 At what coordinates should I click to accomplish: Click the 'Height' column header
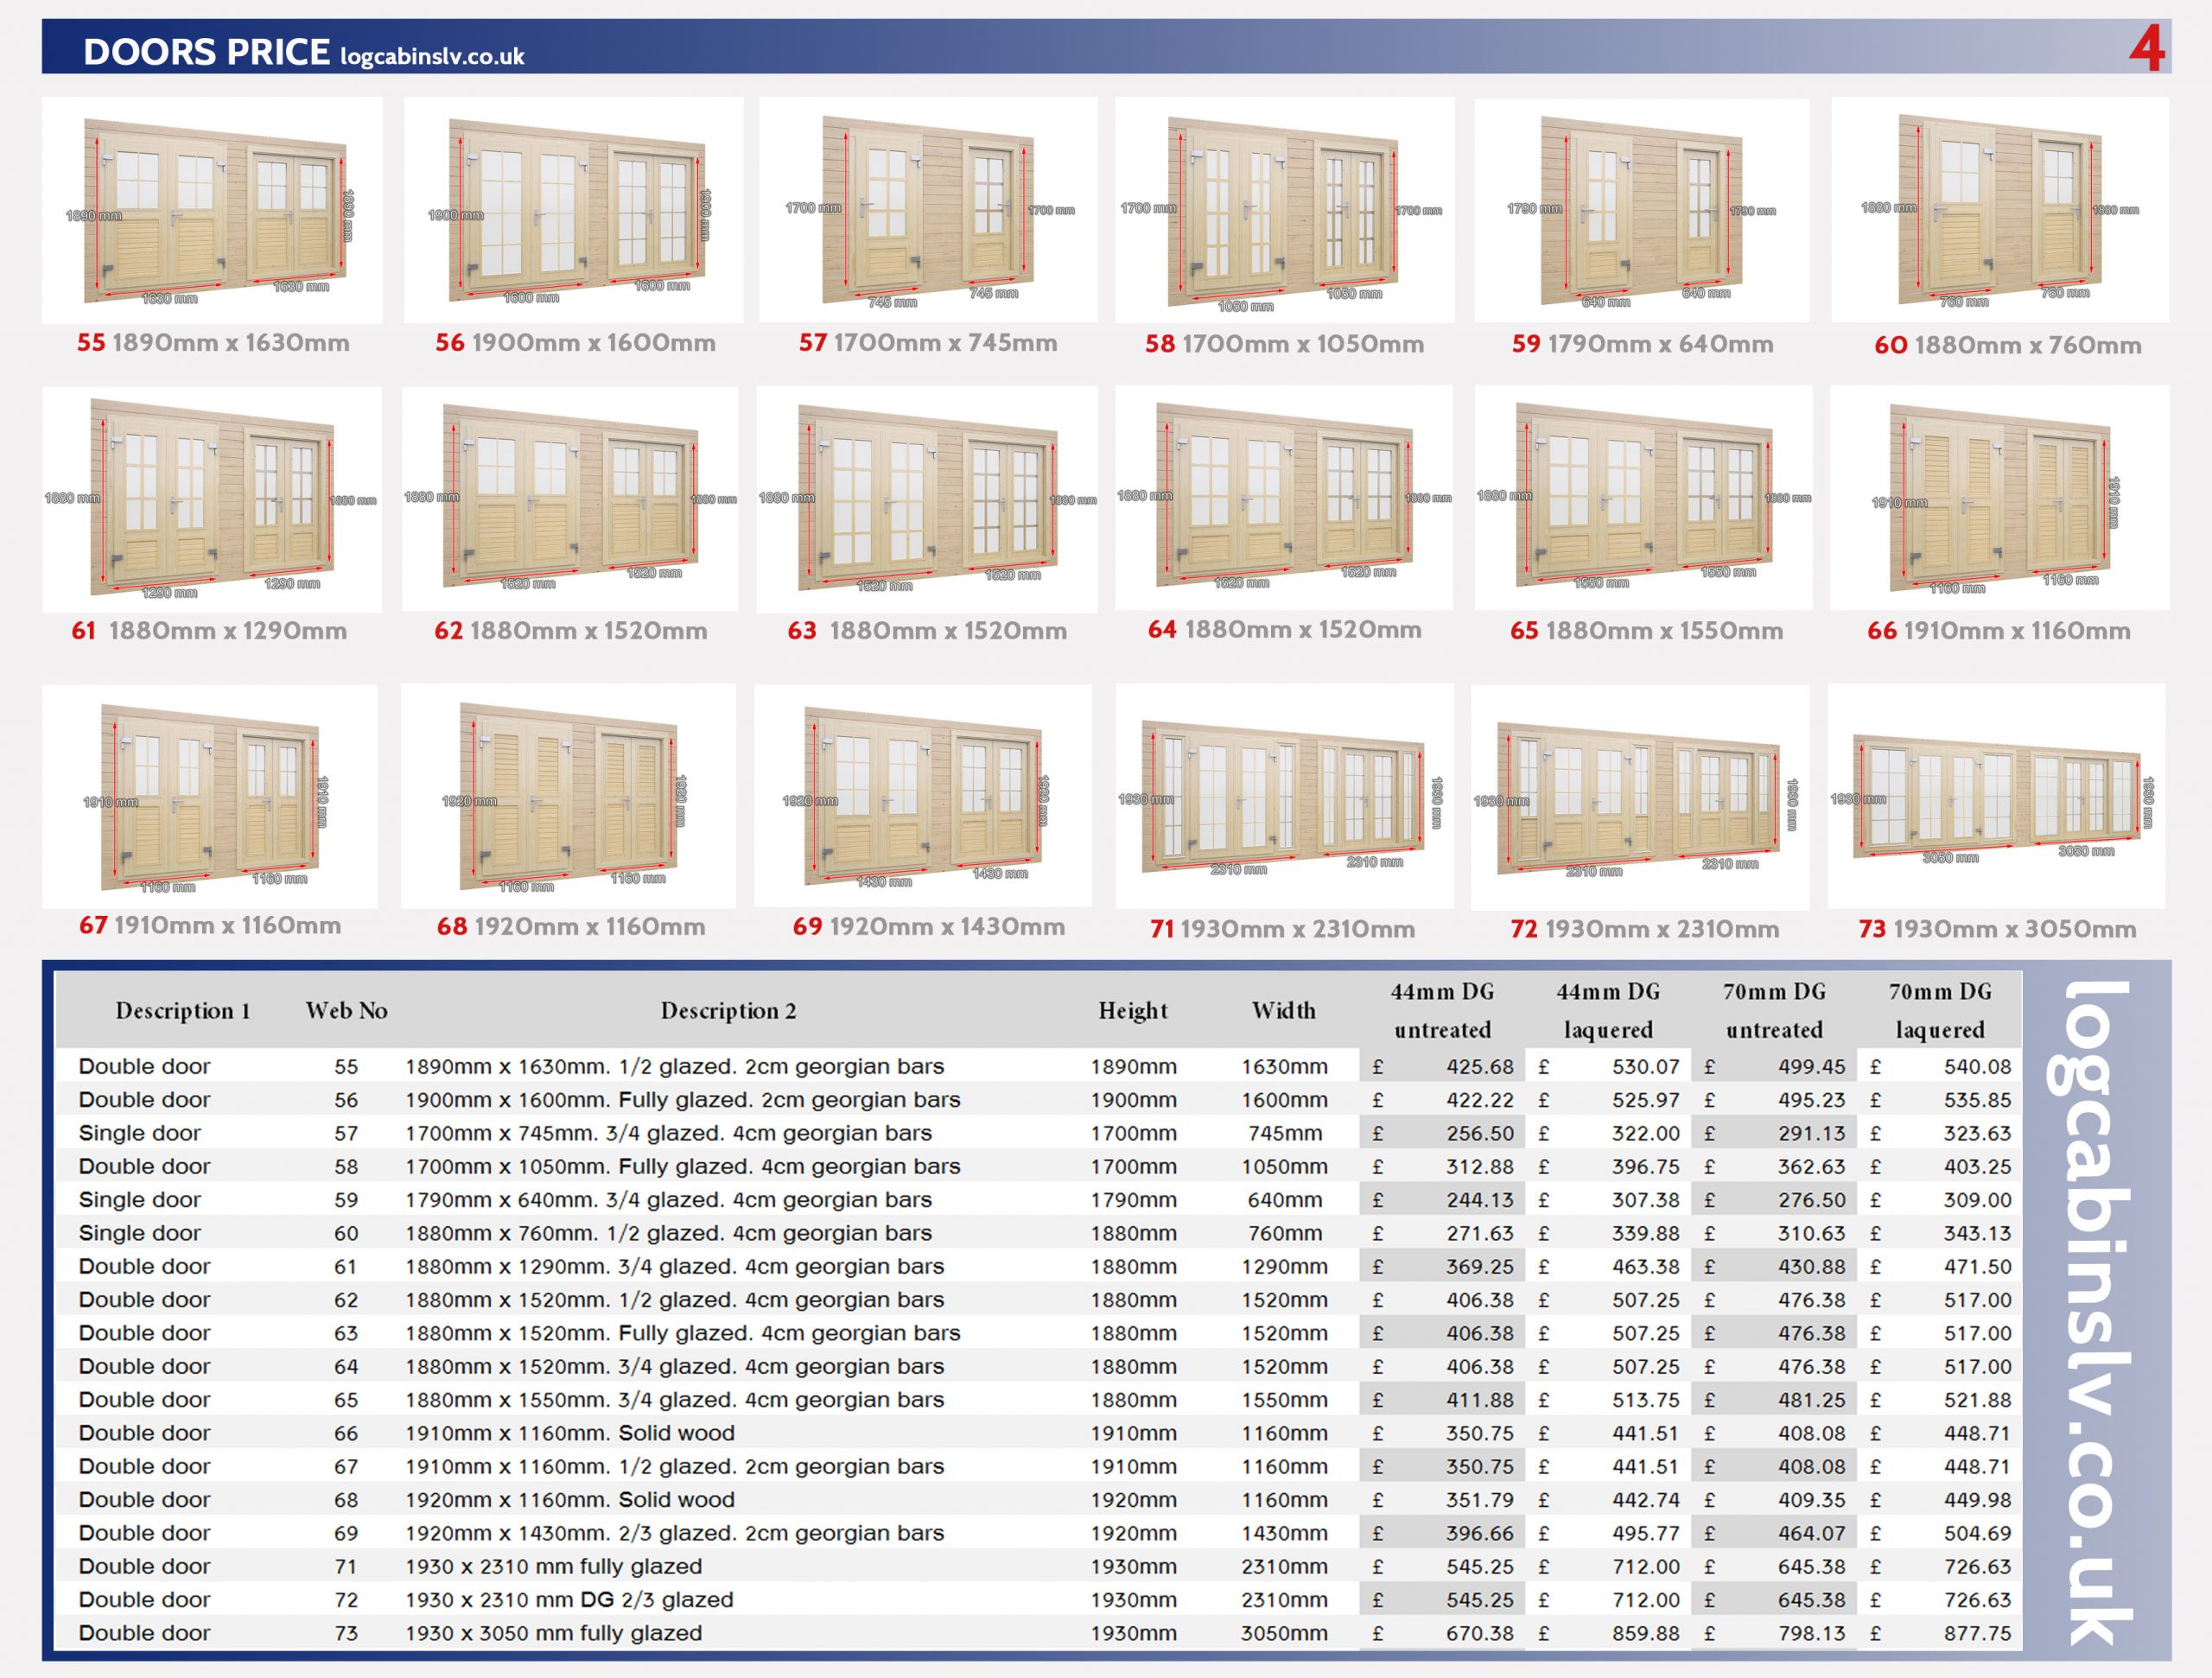(1132, 1010)
